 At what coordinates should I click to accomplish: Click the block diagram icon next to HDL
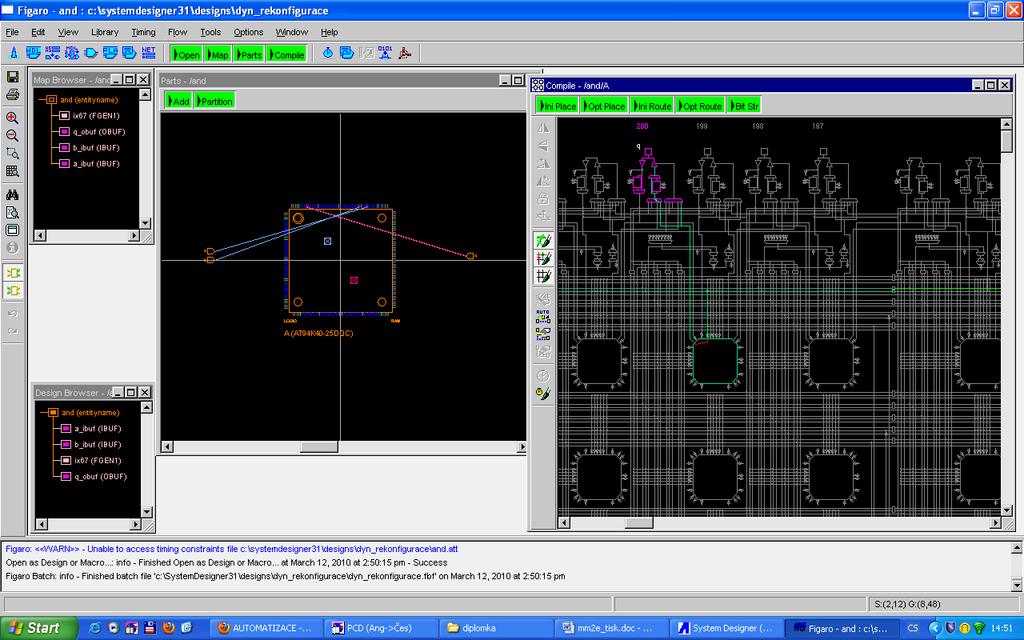52,53
